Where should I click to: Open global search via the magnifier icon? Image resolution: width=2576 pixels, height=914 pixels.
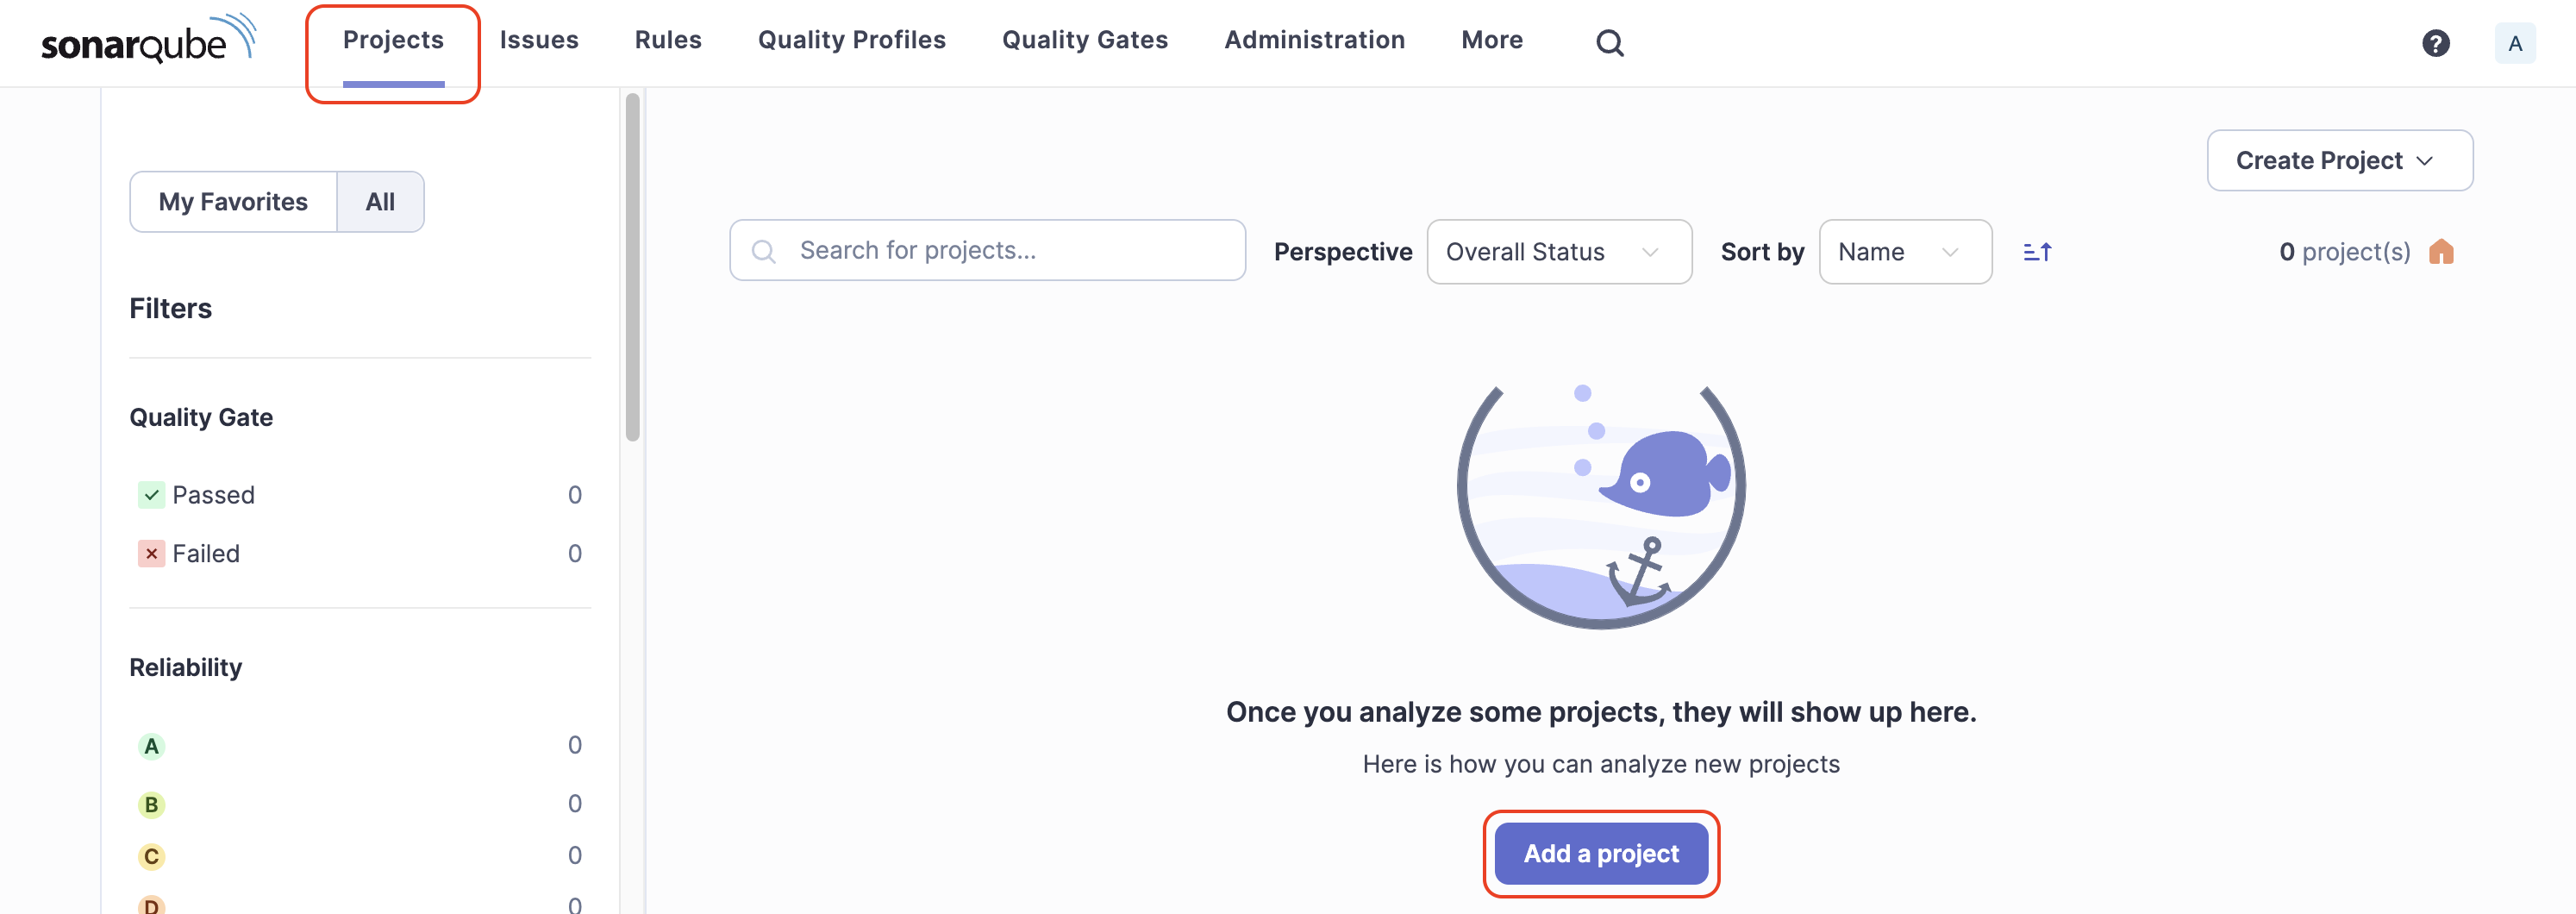pyautogui.click(x=1610, y=42)
